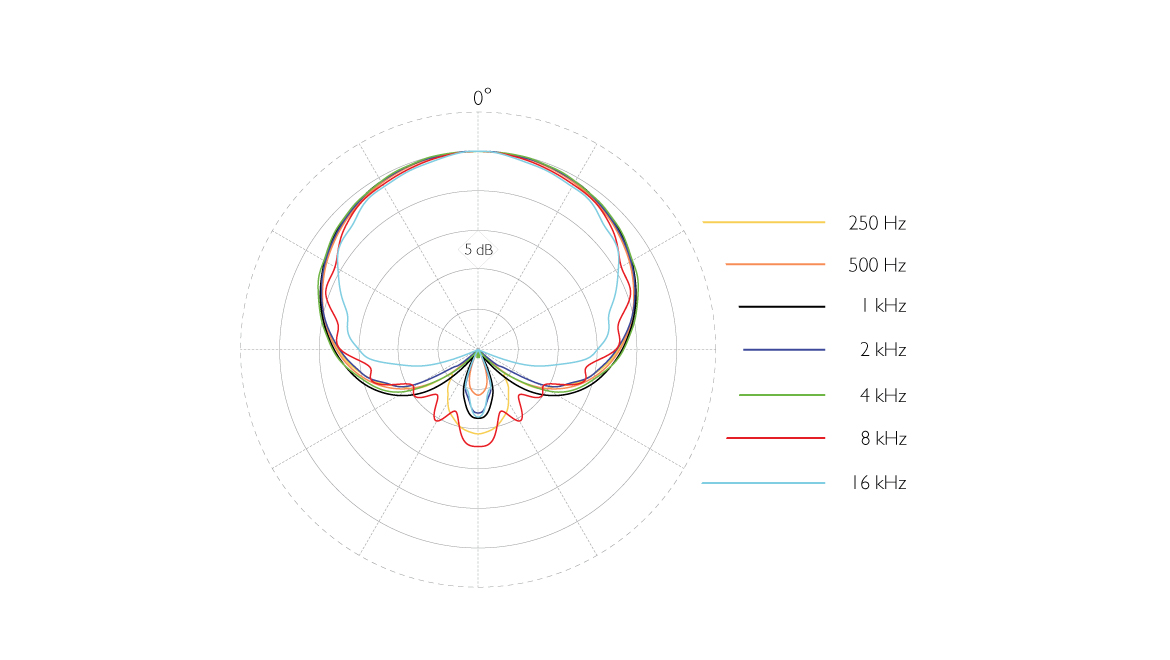Click the center origin of the polar plot
This screenshot has width=1170, height=660.
tap(478, 350)
